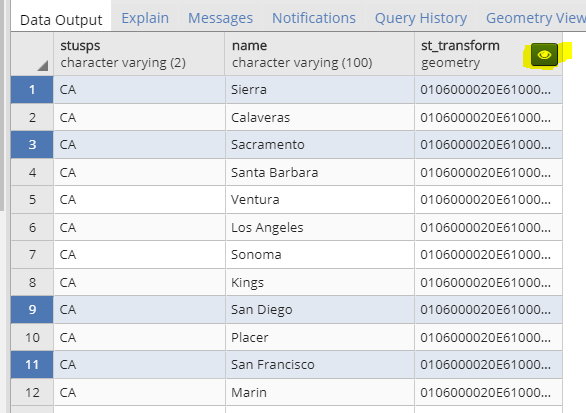Click the Sacramento name cell
586x413 pixels.
[320, 145]
